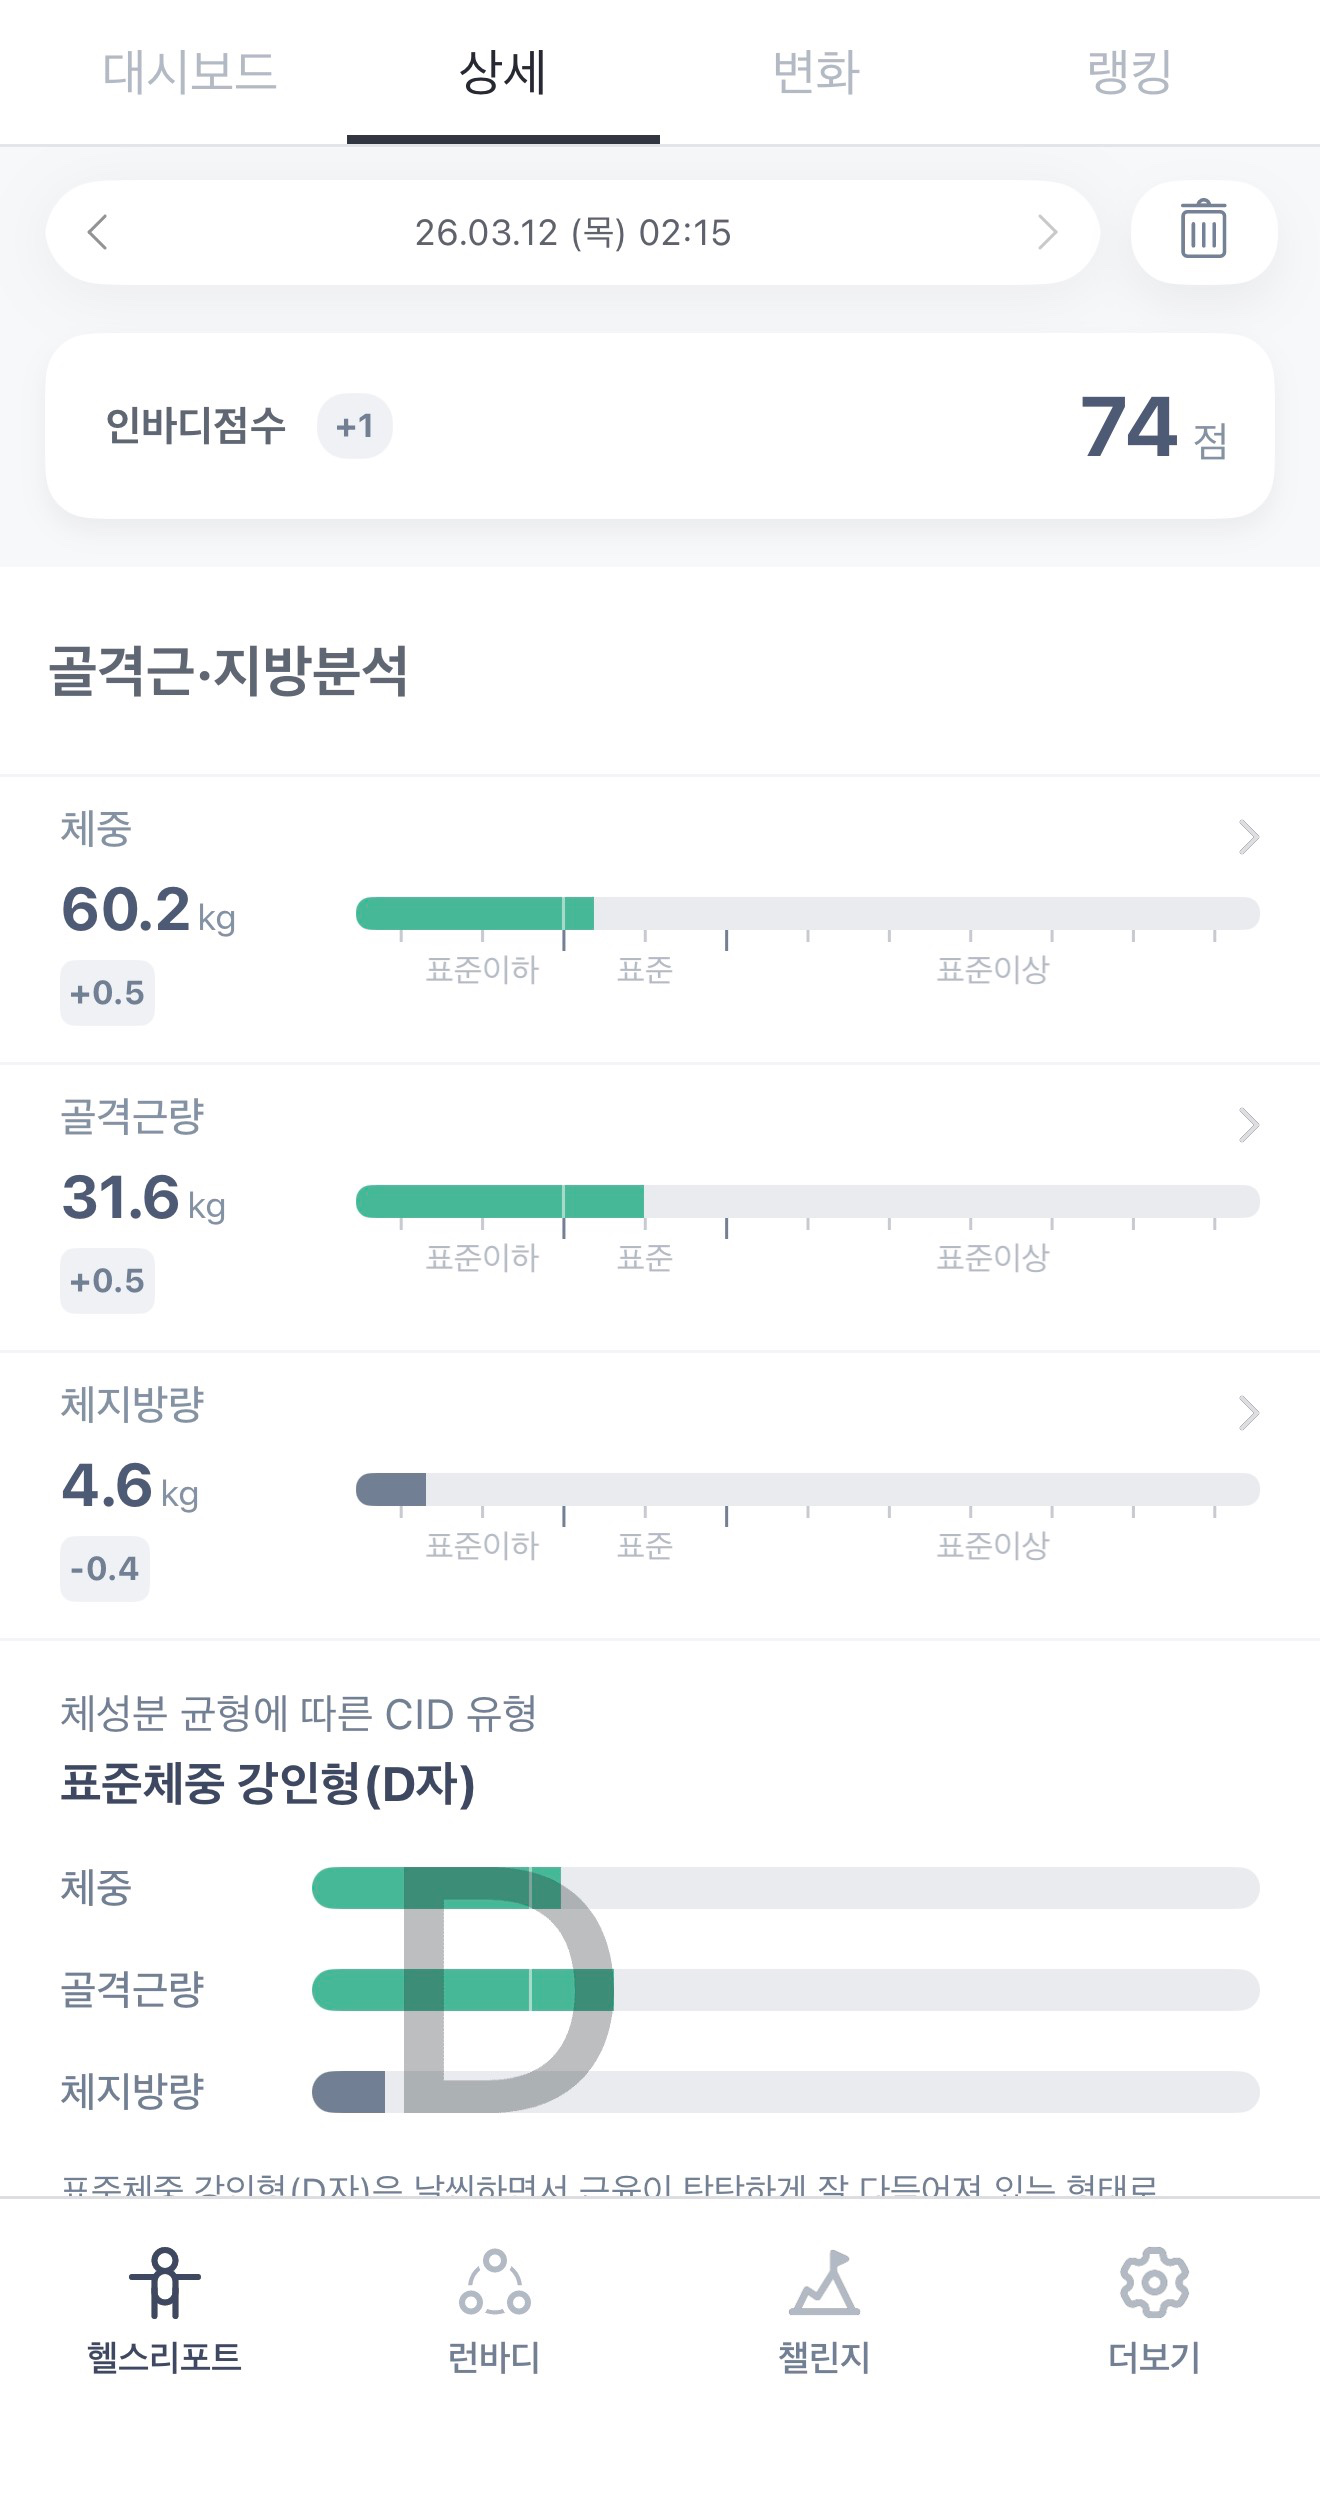This screenshot has height=2520, width=1320.
Task: Tap the 인바디점수 74점 card
Action: [x=660, y=426]
